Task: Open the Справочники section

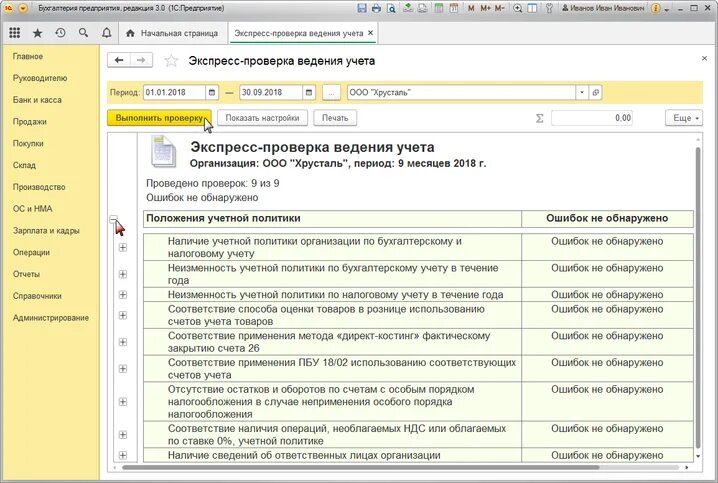Action: point(37,296)
